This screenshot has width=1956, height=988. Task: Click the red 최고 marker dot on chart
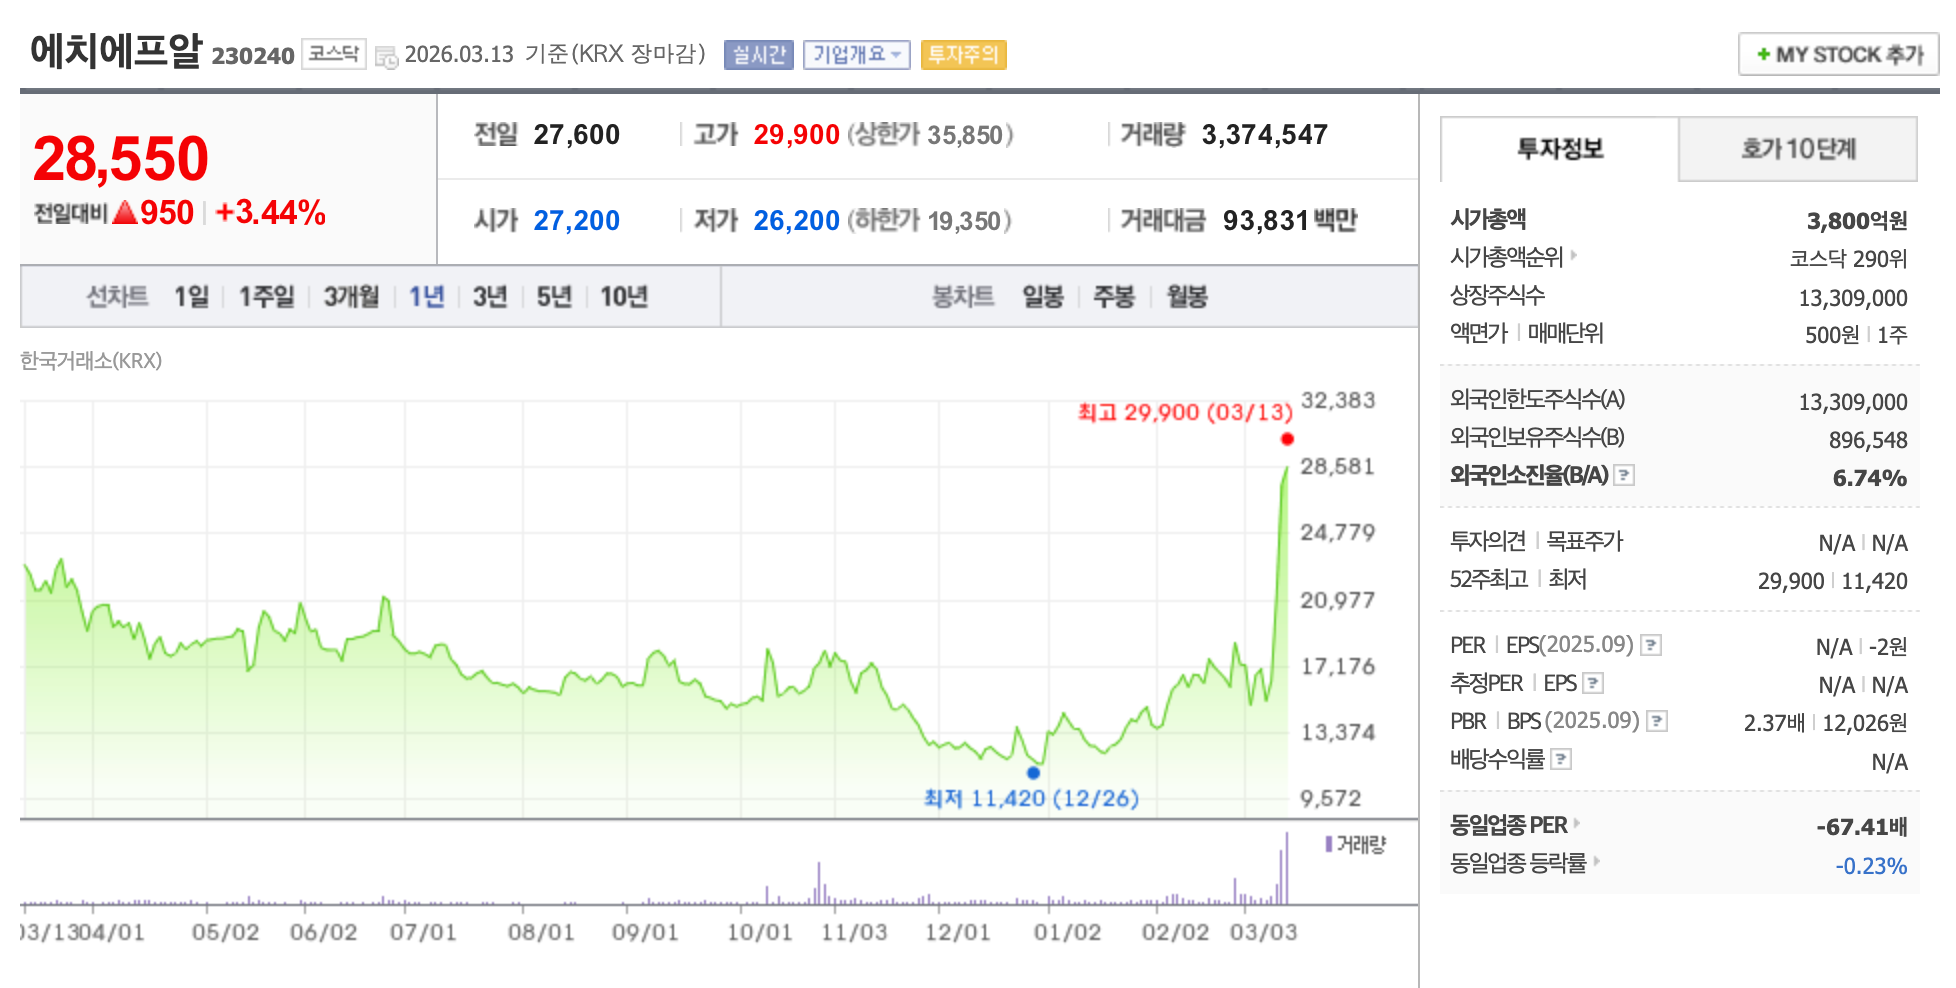point(1287,439)
